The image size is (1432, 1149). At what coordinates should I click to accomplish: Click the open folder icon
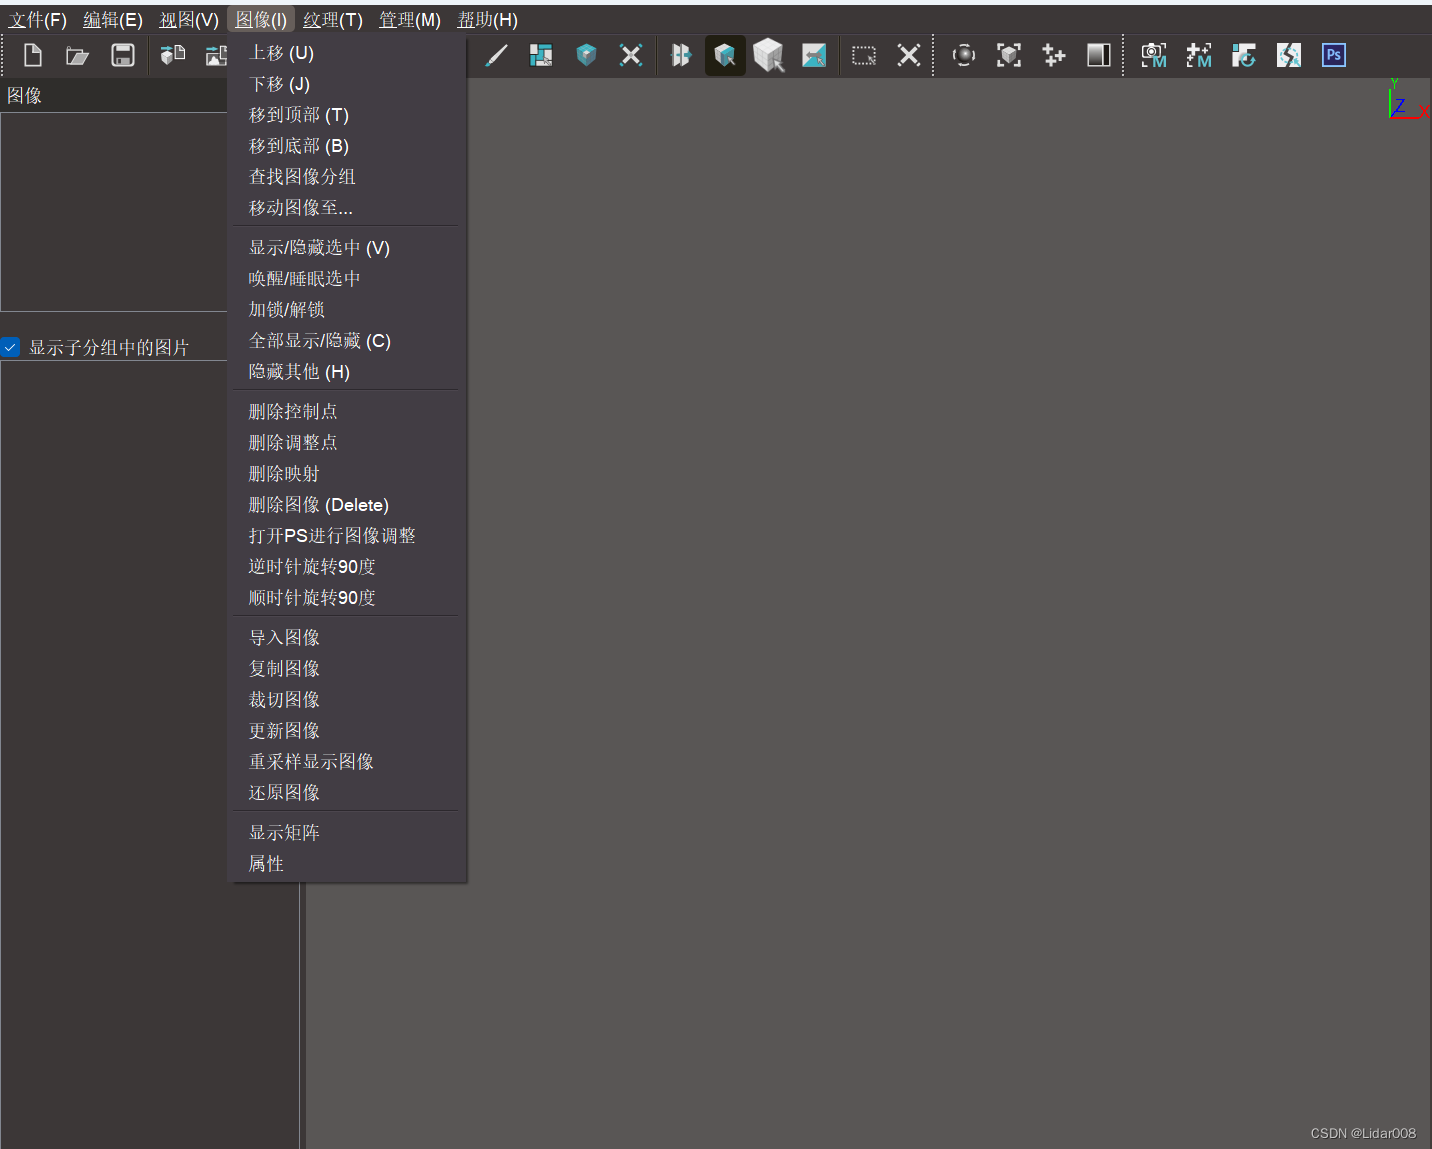(78, 55)
